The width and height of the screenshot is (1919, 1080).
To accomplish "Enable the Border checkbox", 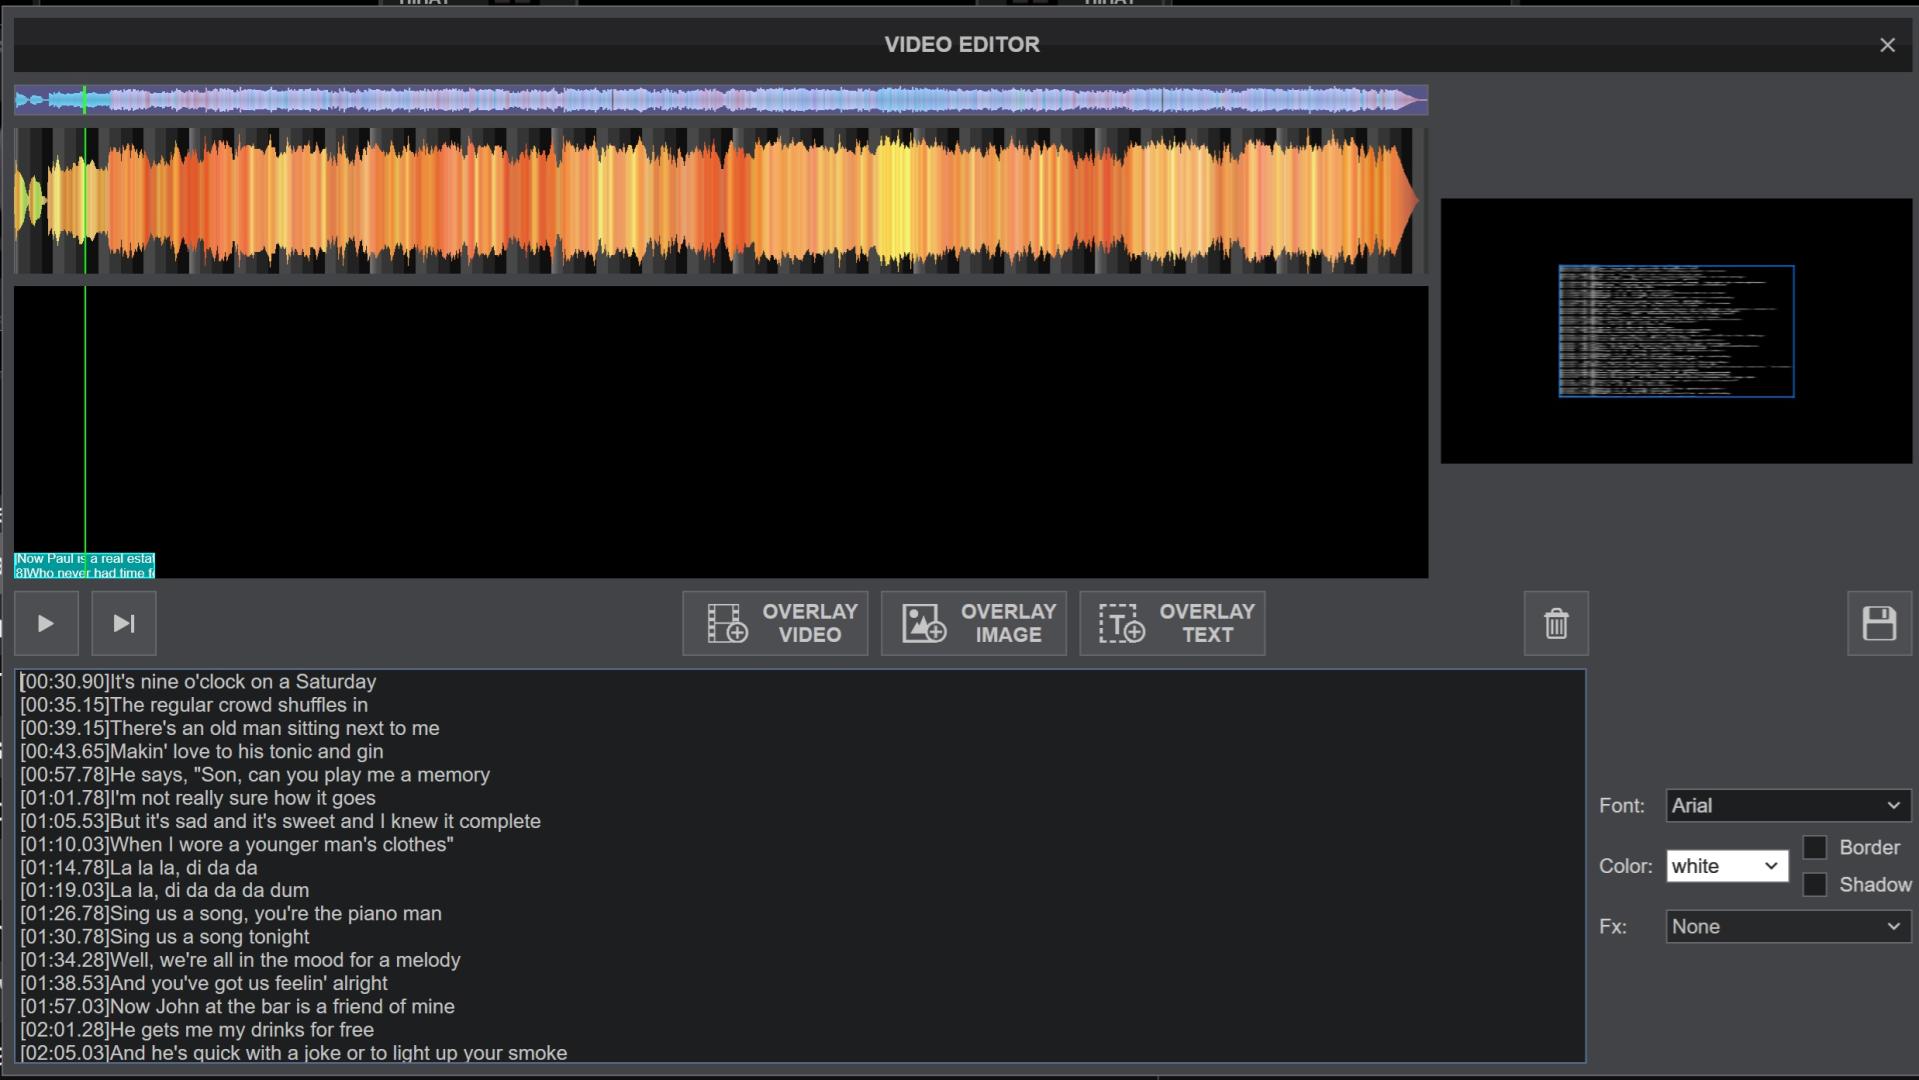I will click(1814, 848).
